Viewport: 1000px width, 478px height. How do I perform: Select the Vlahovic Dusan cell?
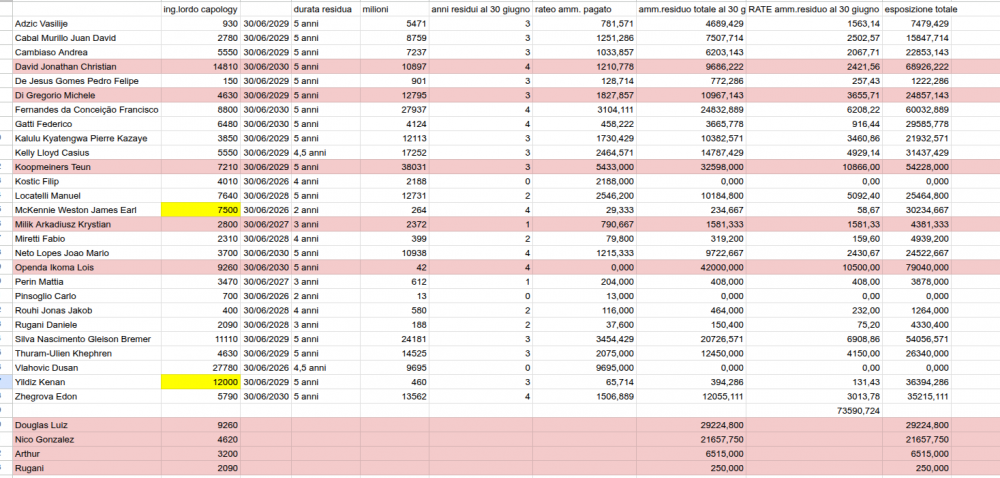click(x=87, y=368)
